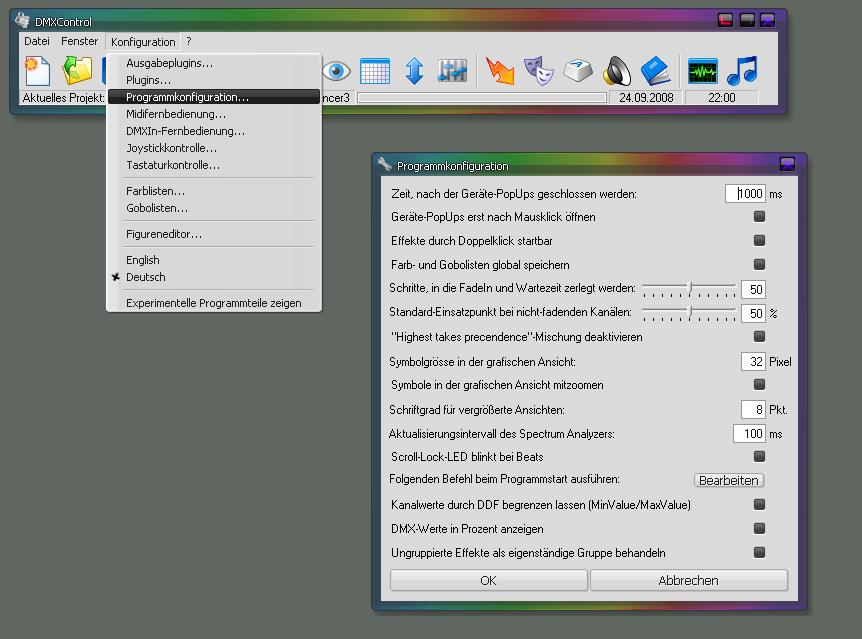Click the loudspeaker sound icon
The image size is (862, 639).
617,71
